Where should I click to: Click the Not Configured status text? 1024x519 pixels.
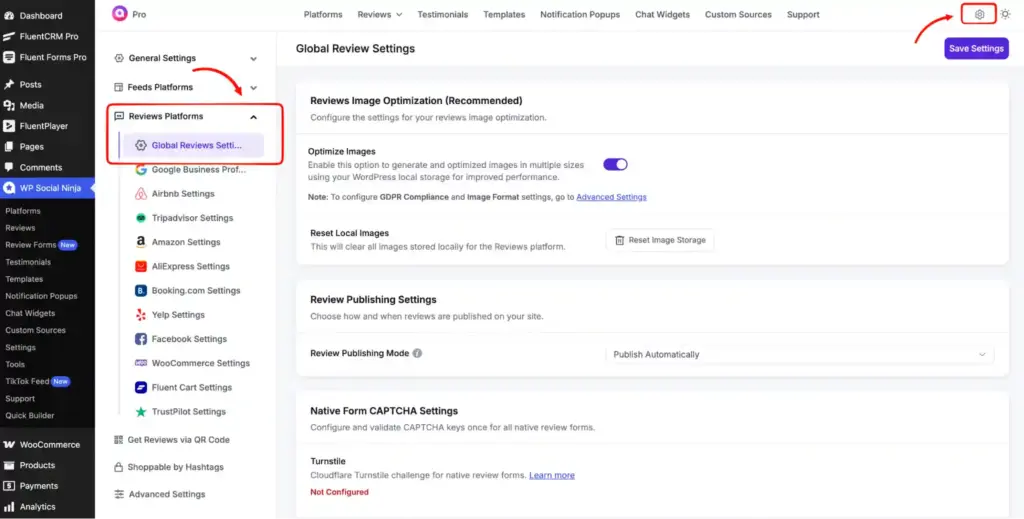(339, 492)
